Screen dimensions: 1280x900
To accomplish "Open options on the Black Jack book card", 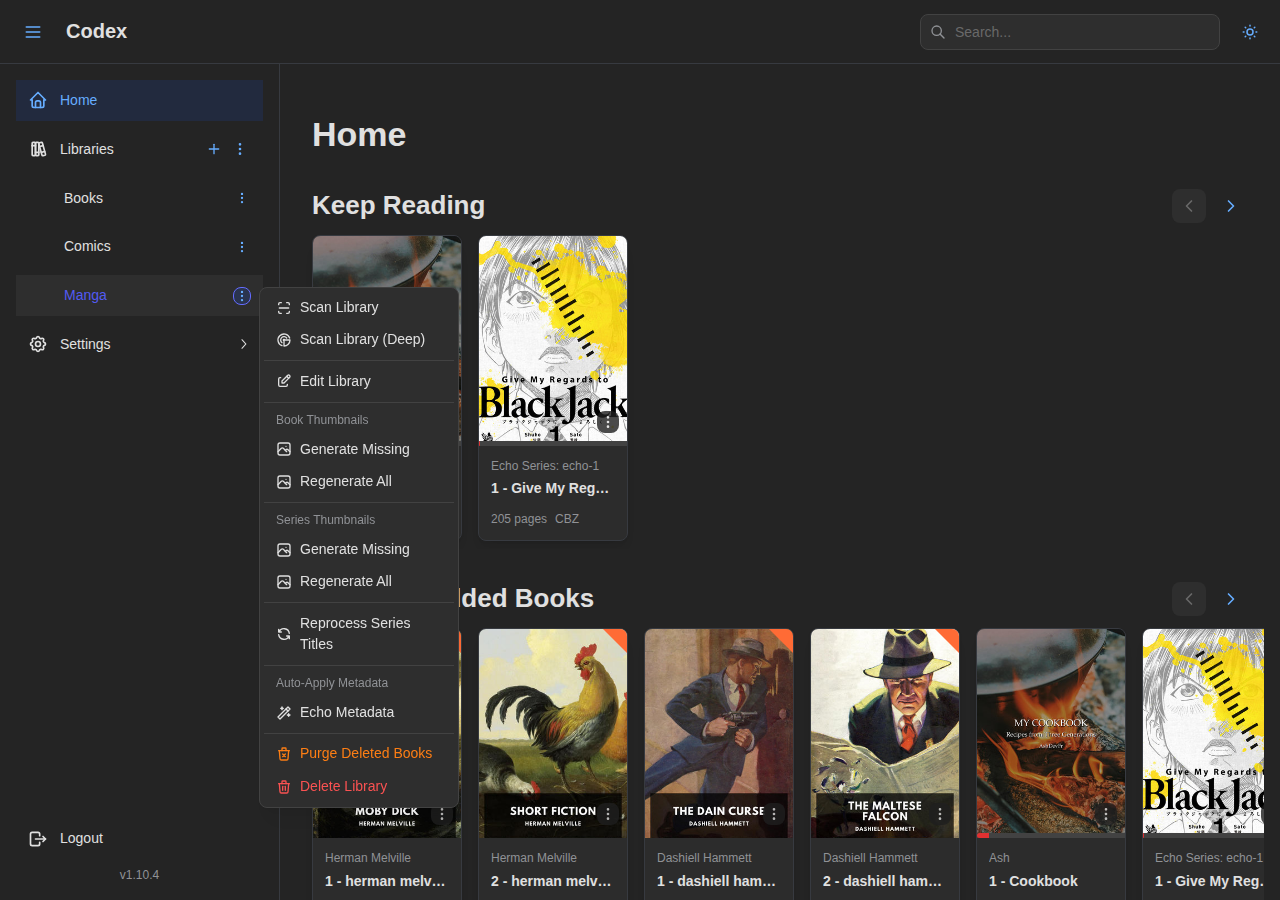I will click(x=606, y=422).
